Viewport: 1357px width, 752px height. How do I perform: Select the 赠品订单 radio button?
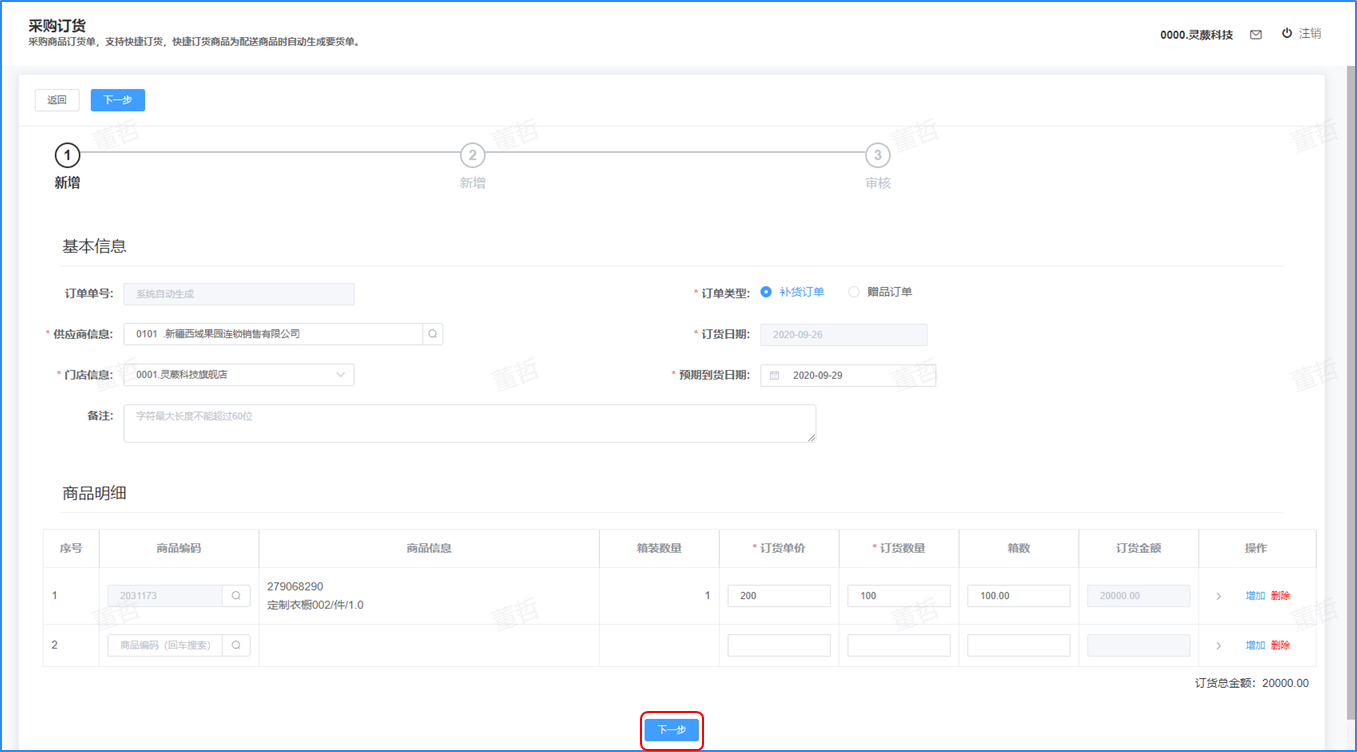pyautogui.click(x=854, y=292)
